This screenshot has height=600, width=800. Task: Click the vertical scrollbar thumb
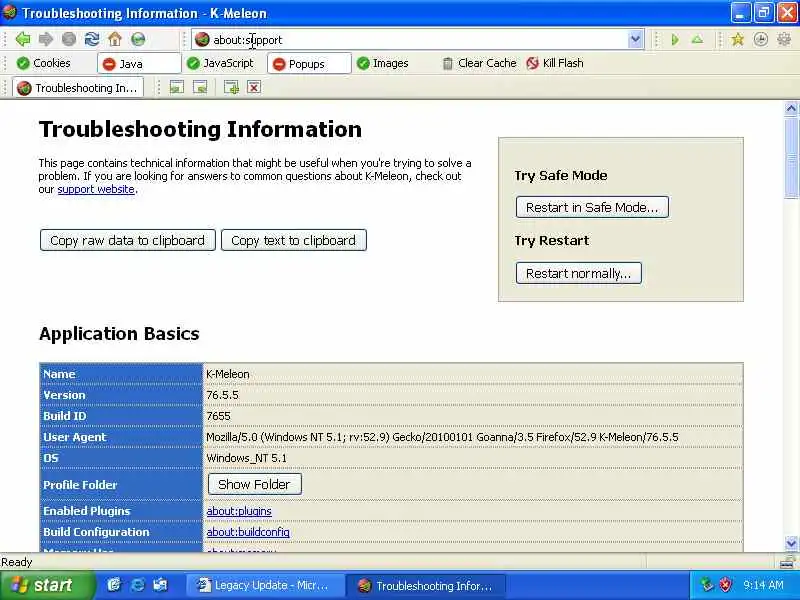click(791, 158)
